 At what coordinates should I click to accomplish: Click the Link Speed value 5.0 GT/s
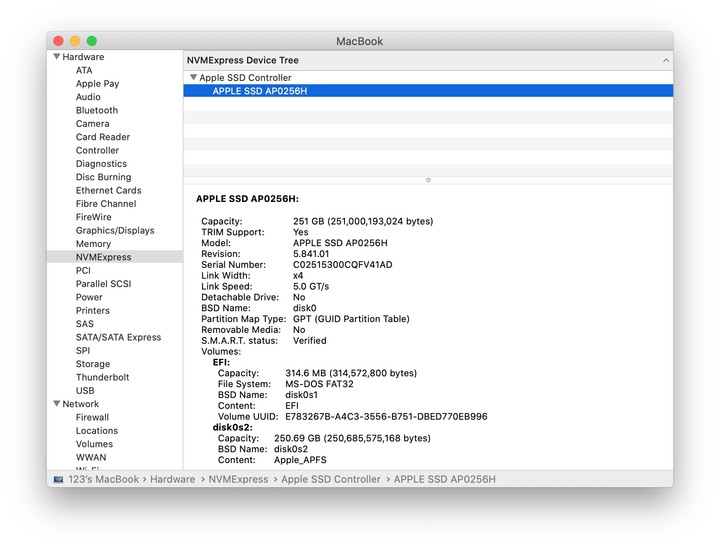click(x=311, y=286)
